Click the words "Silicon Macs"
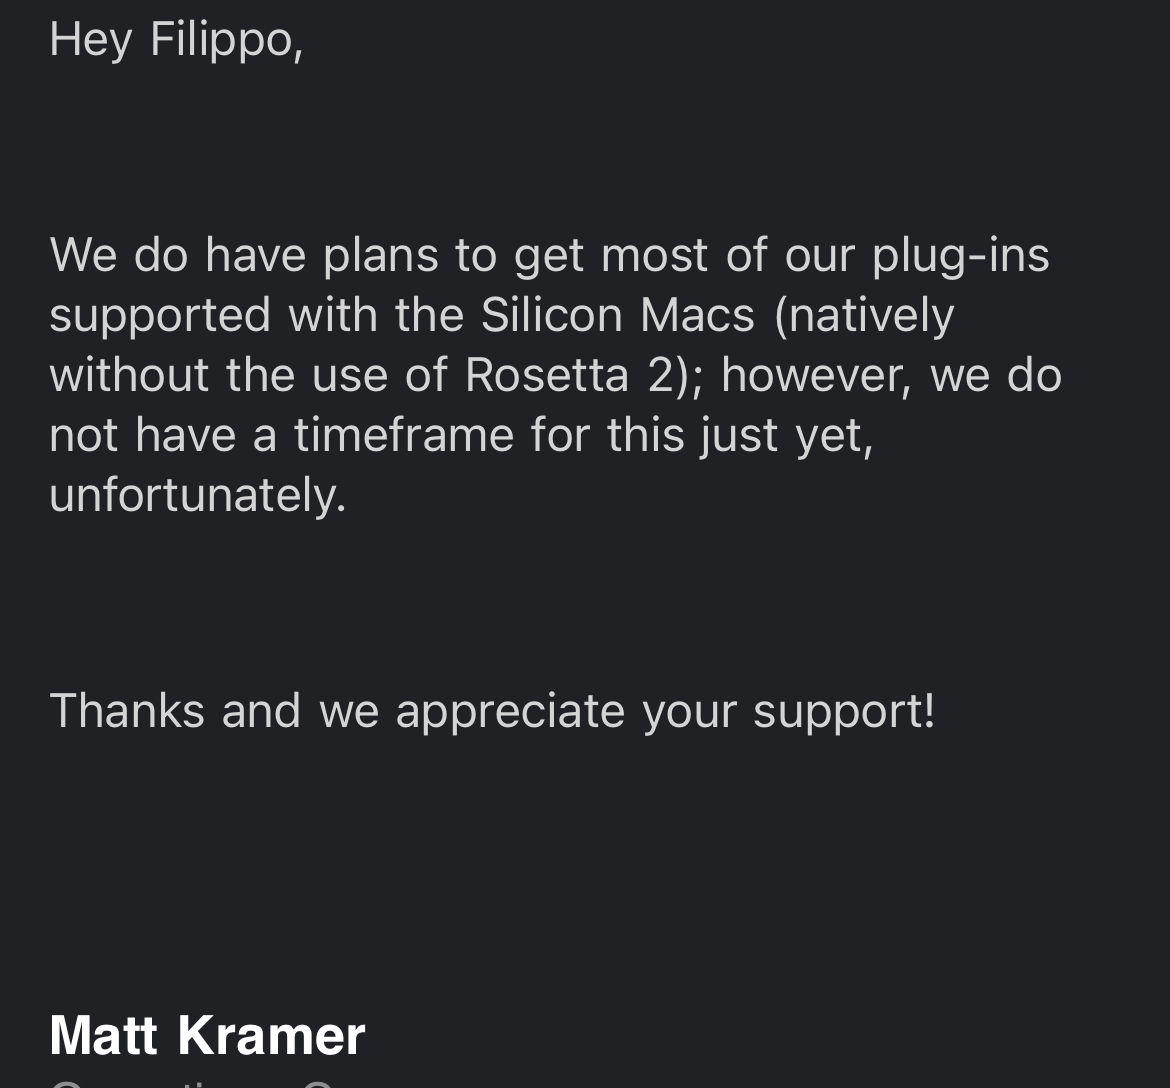 (618, 314)
